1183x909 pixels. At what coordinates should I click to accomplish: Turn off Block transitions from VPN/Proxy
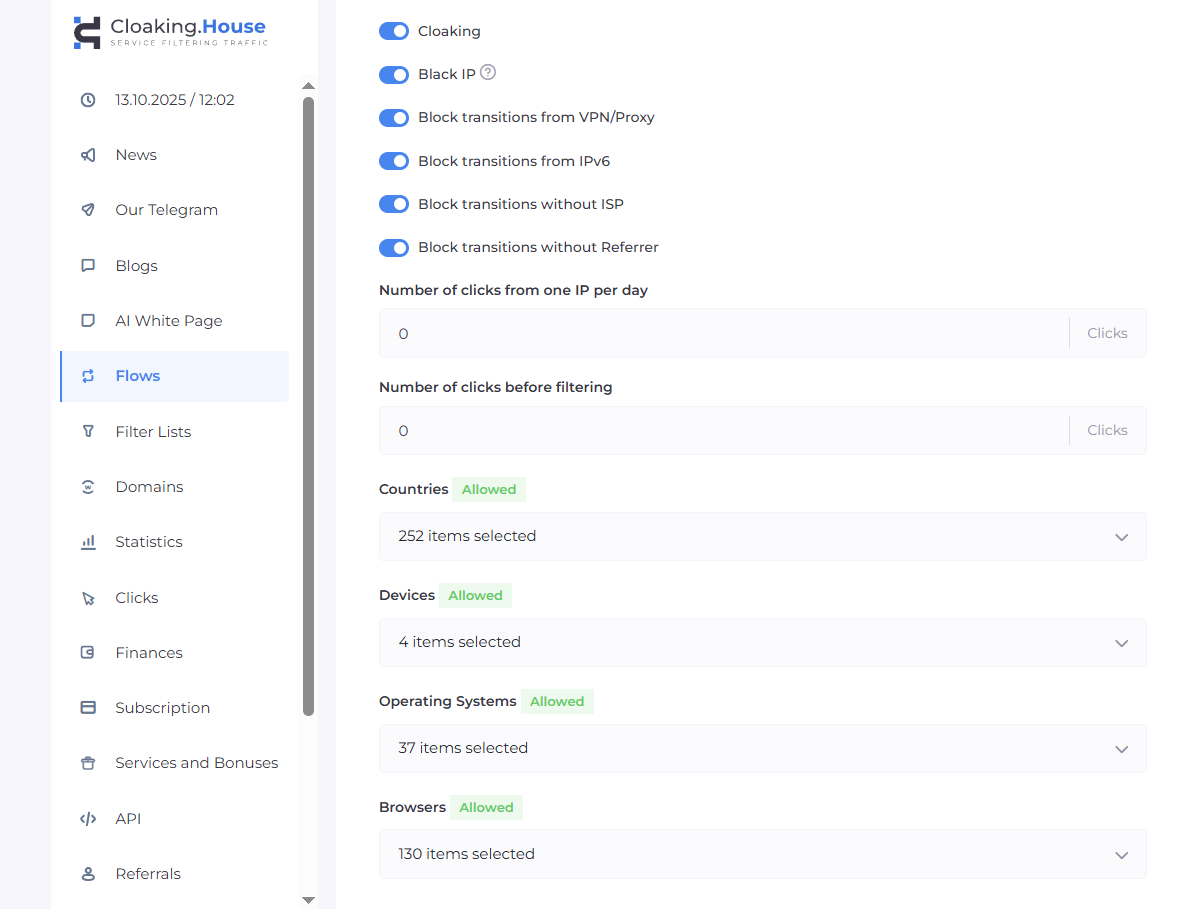394,118
